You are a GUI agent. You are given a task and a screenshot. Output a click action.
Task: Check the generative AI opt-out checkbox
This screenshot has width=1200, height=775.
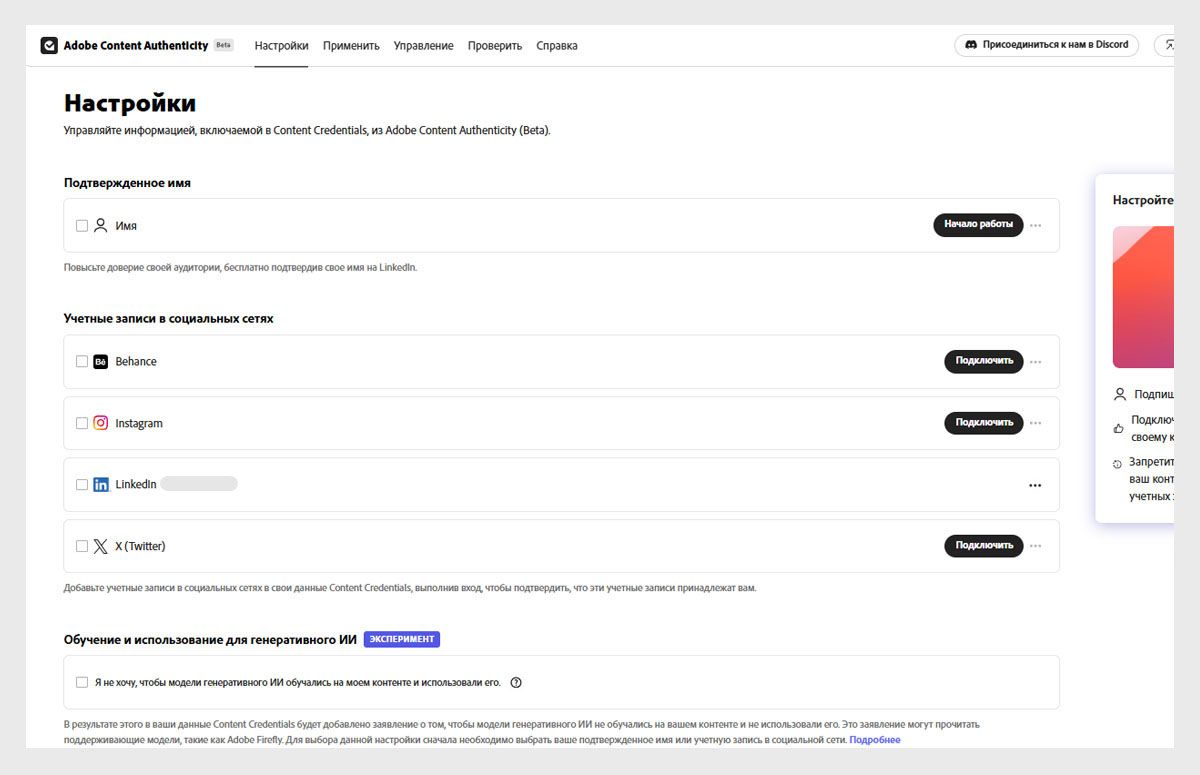82,683
